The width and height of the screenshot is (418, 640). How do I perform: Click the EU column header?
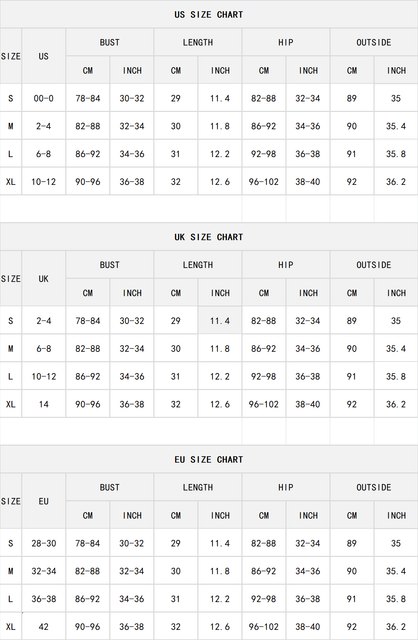point(44,501)
